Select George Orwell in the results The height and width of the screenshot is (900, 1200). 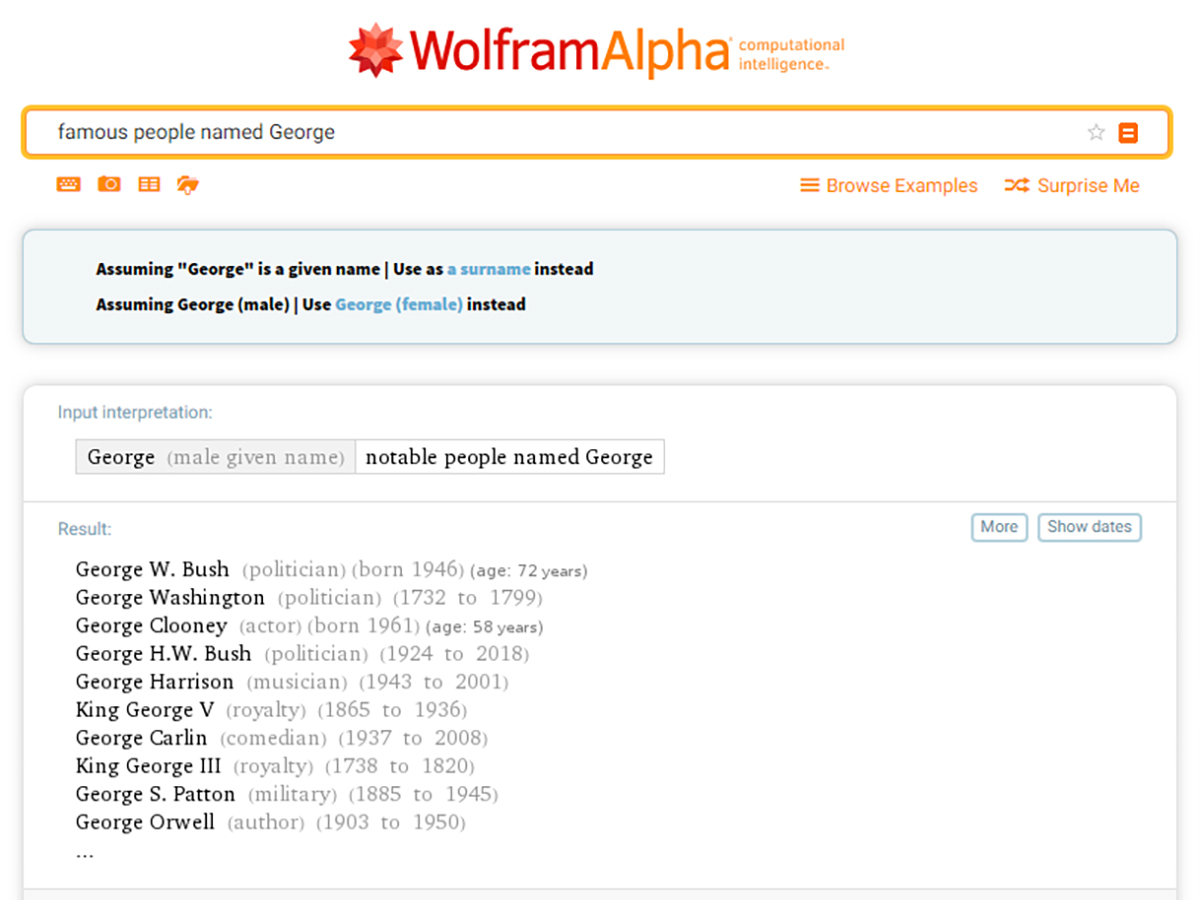pos(144,823)
